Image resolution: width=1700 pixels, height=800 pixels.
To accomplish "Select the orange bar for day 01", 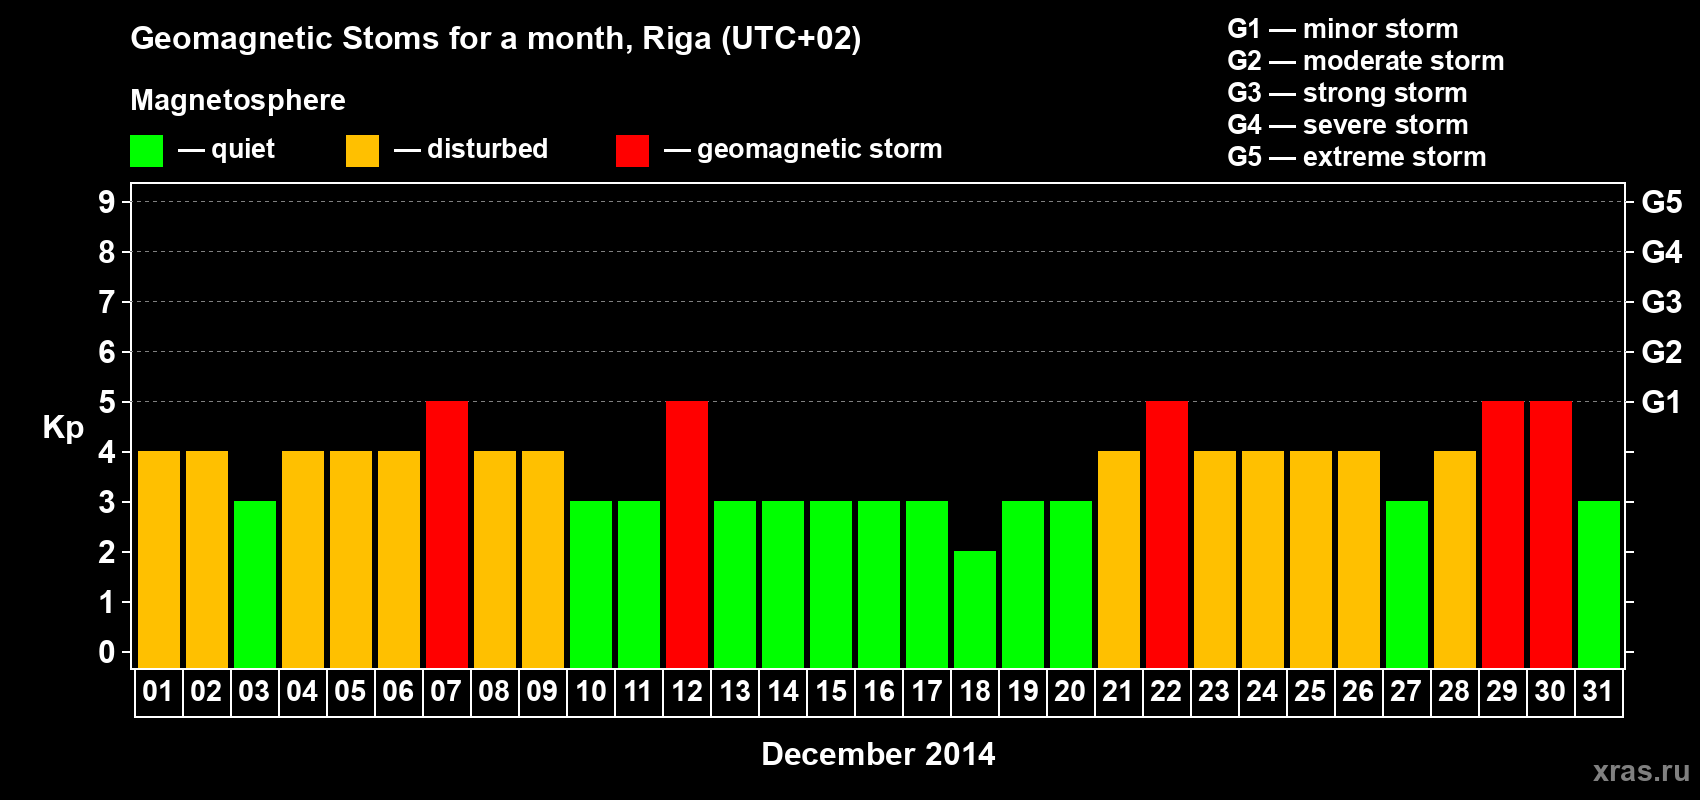I will pos(159,559).
